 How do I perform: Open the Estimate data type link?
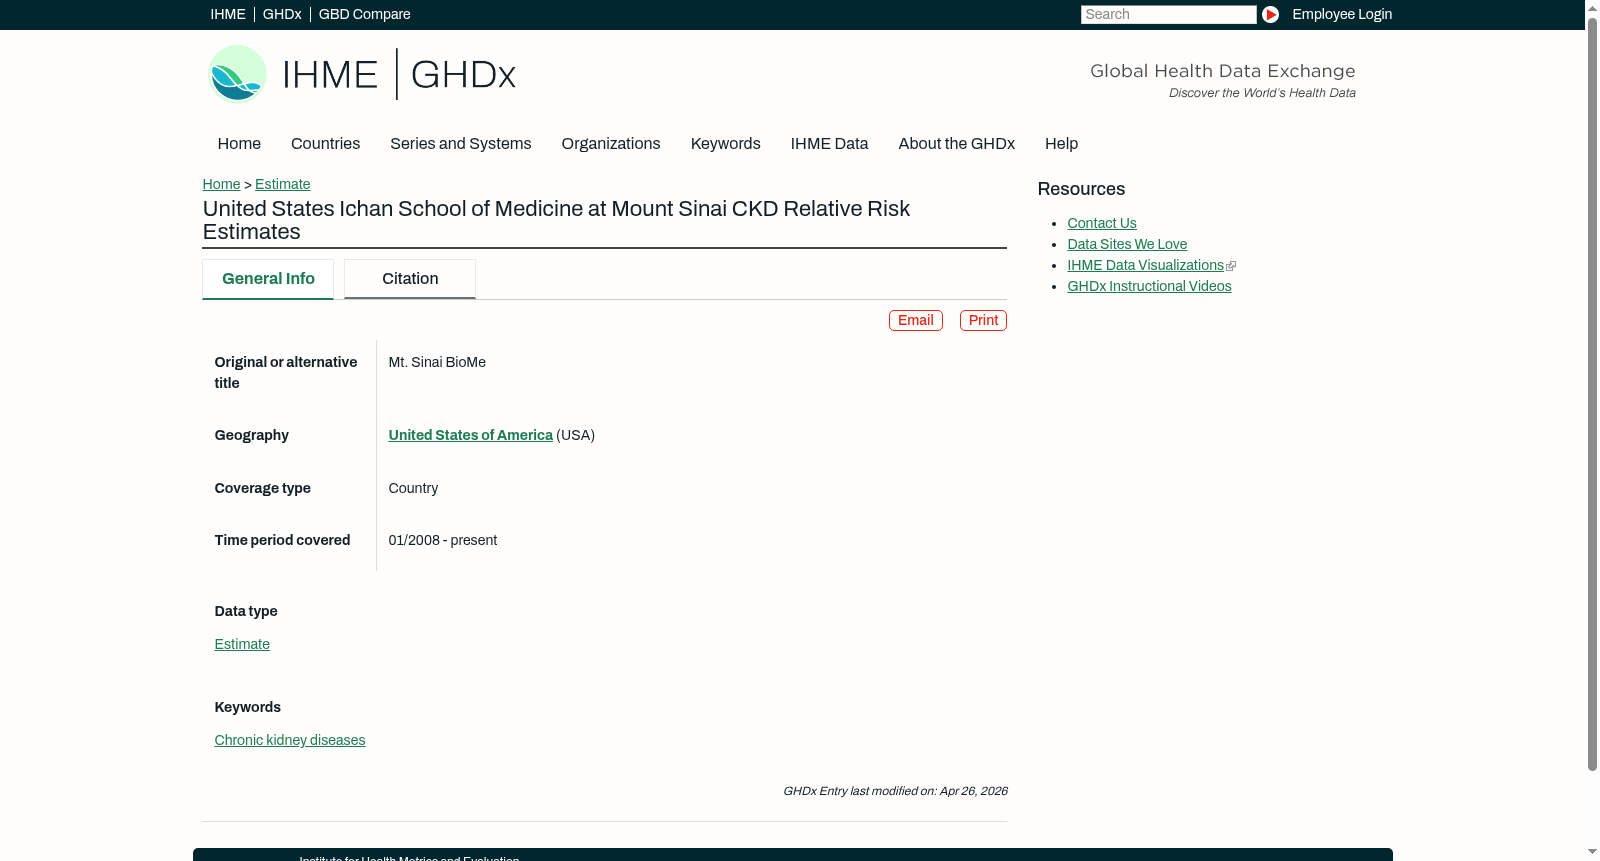click(242, 644)
